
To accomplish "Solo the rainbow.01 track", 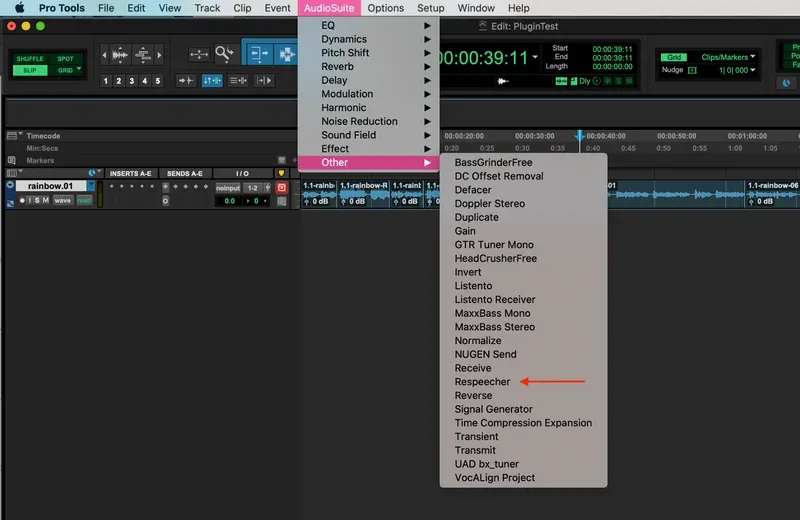I will pos(37,201).
